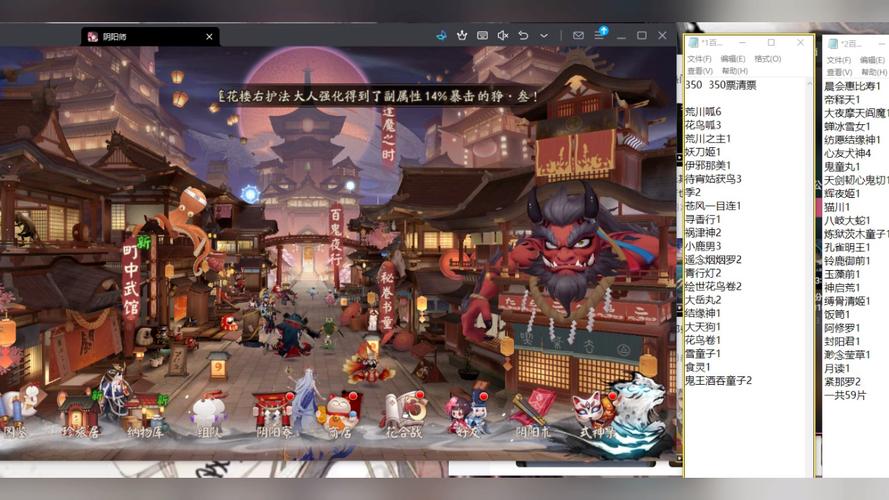Viewport: 889px width, 500px height.
Task: Enter the 百鬼夜行 banner
Action: pos(336,238)
